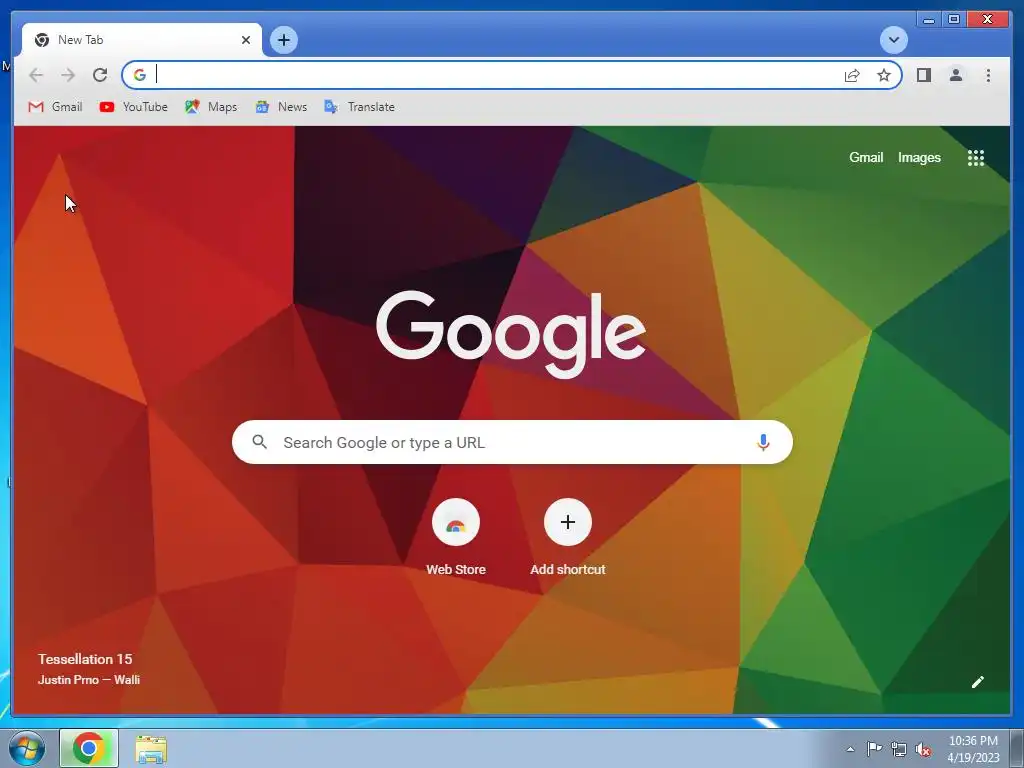Open the News bookmark
1024x768 pixels.
[x=281, y=106]
